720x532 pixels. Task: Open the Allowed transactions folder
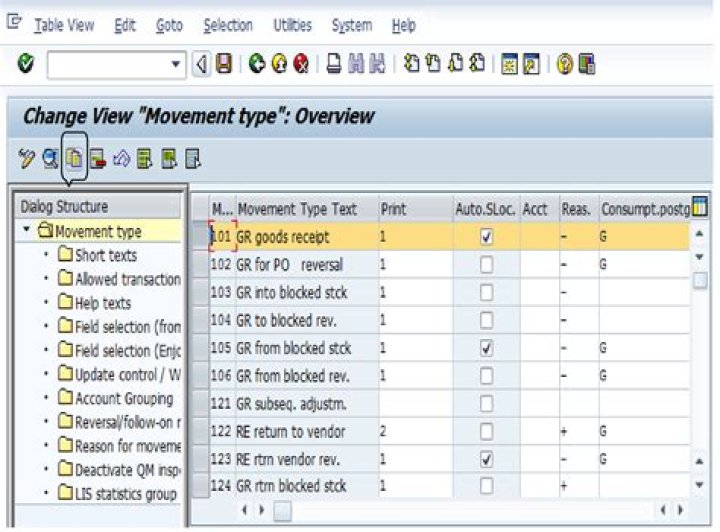pos(119,279)
